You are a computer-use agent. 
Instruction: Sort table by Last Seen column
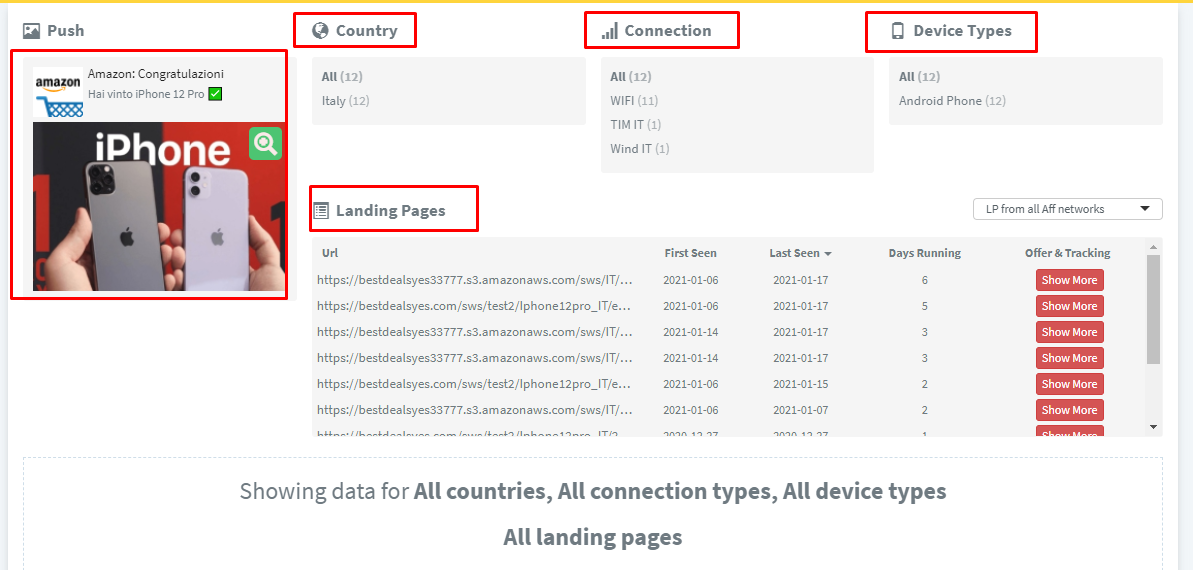(x=800, y=253)
